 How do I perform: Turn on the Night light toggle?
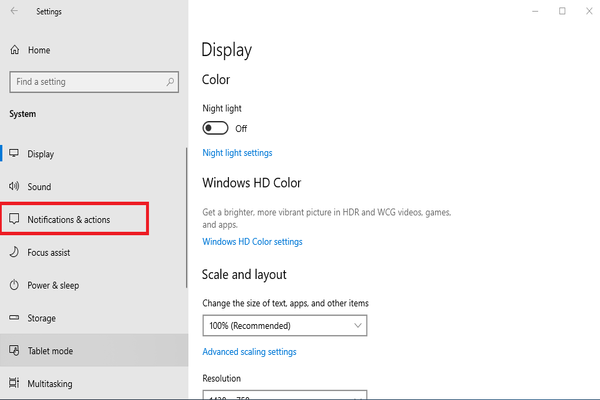215,128
